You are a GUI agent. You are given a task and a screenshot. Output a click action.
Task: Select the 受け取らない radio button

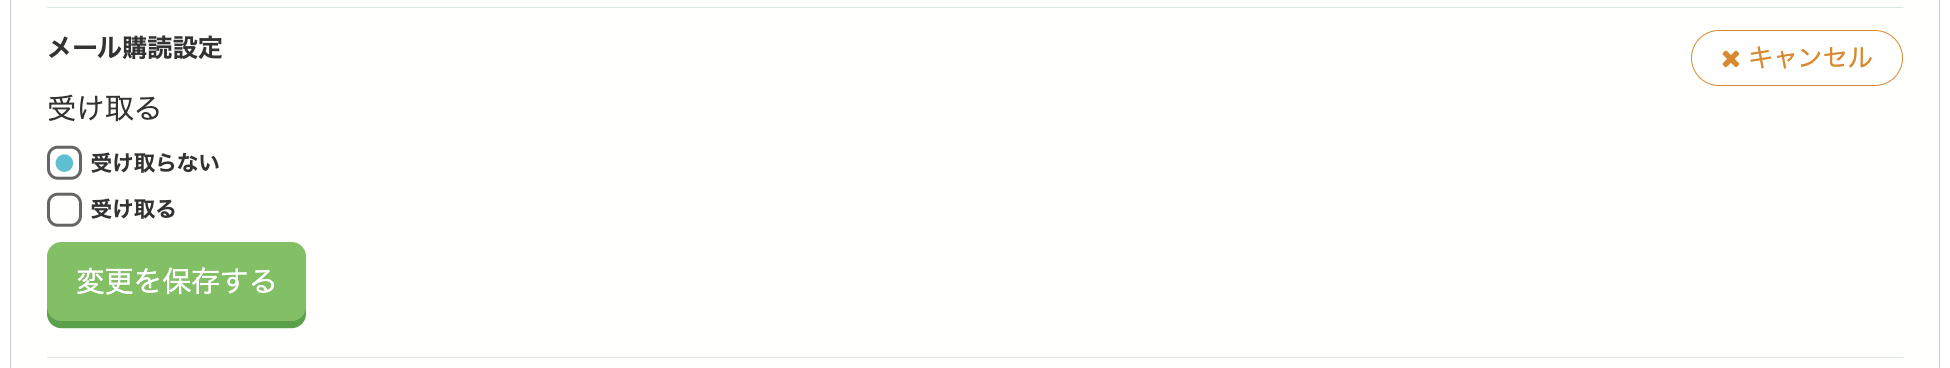tap(64, 163)
